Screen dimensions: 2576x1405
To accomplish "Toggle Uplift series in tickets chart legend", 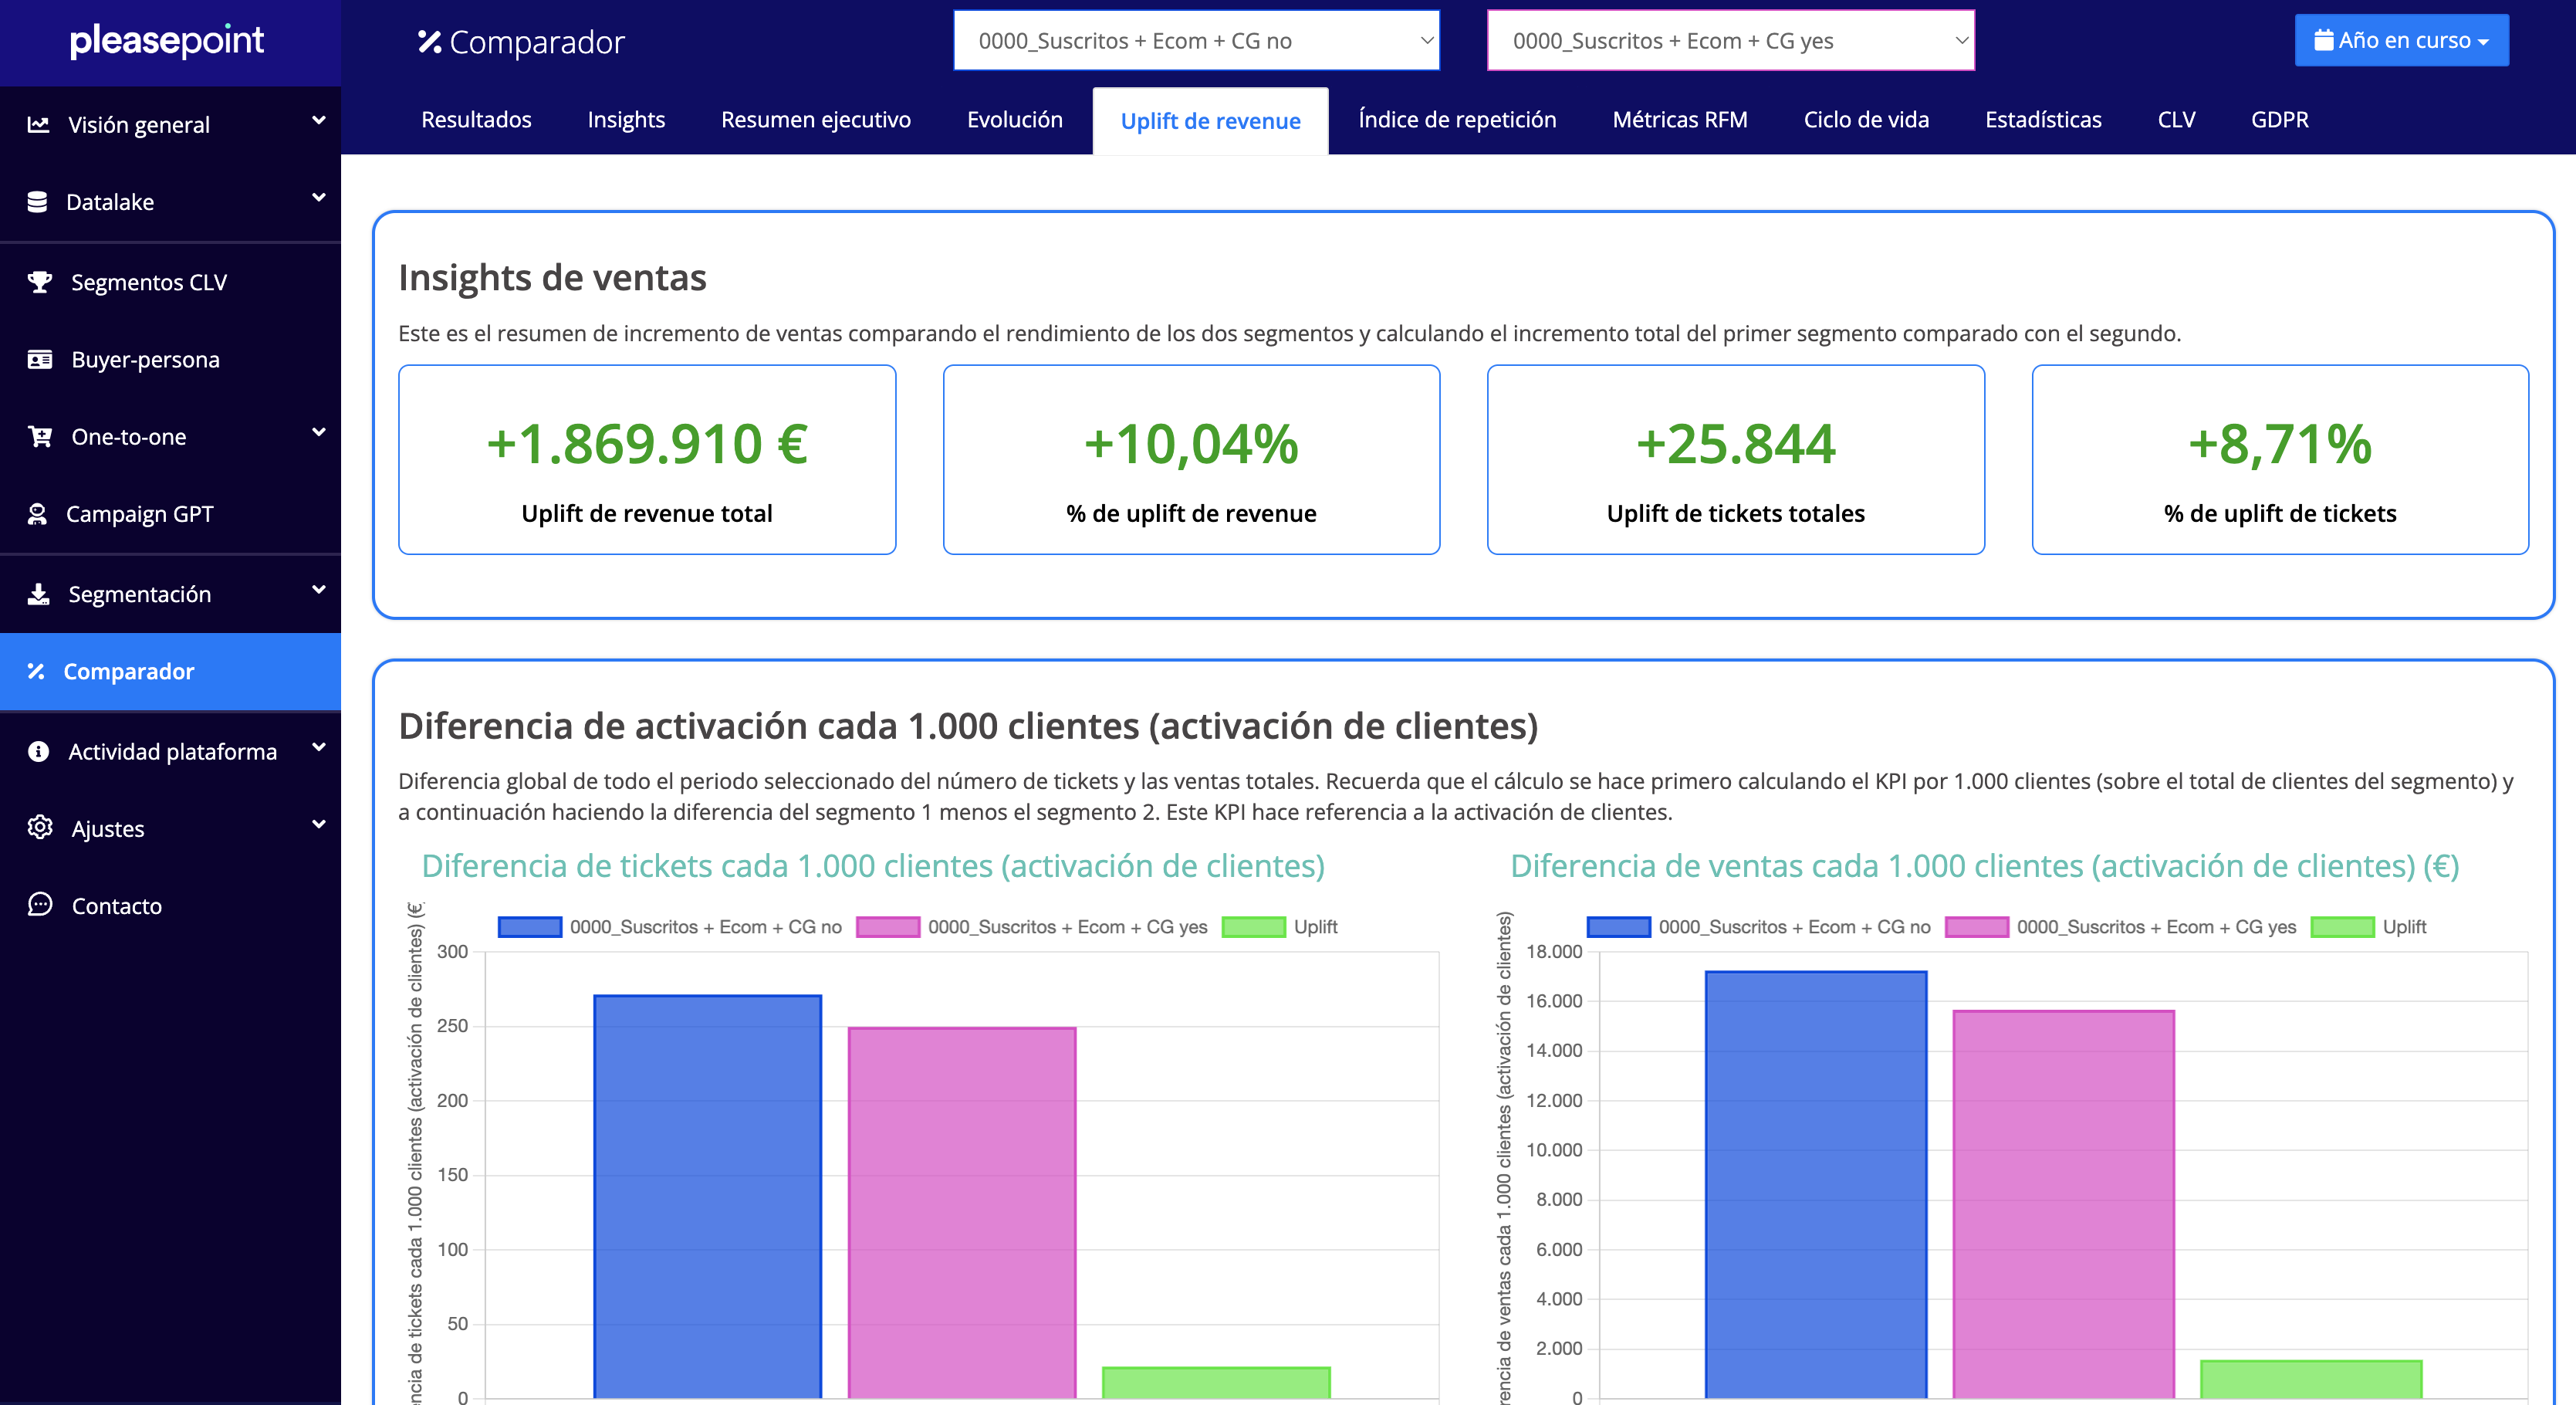I will [1314, 927].
